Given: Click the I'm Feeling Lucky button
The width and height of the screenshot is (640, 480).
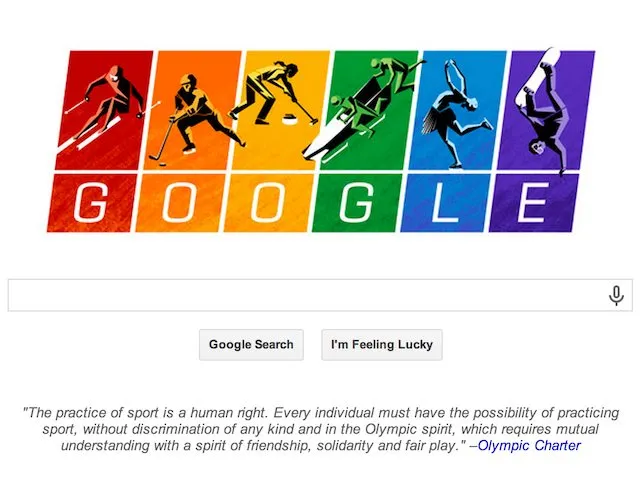Looking at the screenshot, I should pos(381,344).
